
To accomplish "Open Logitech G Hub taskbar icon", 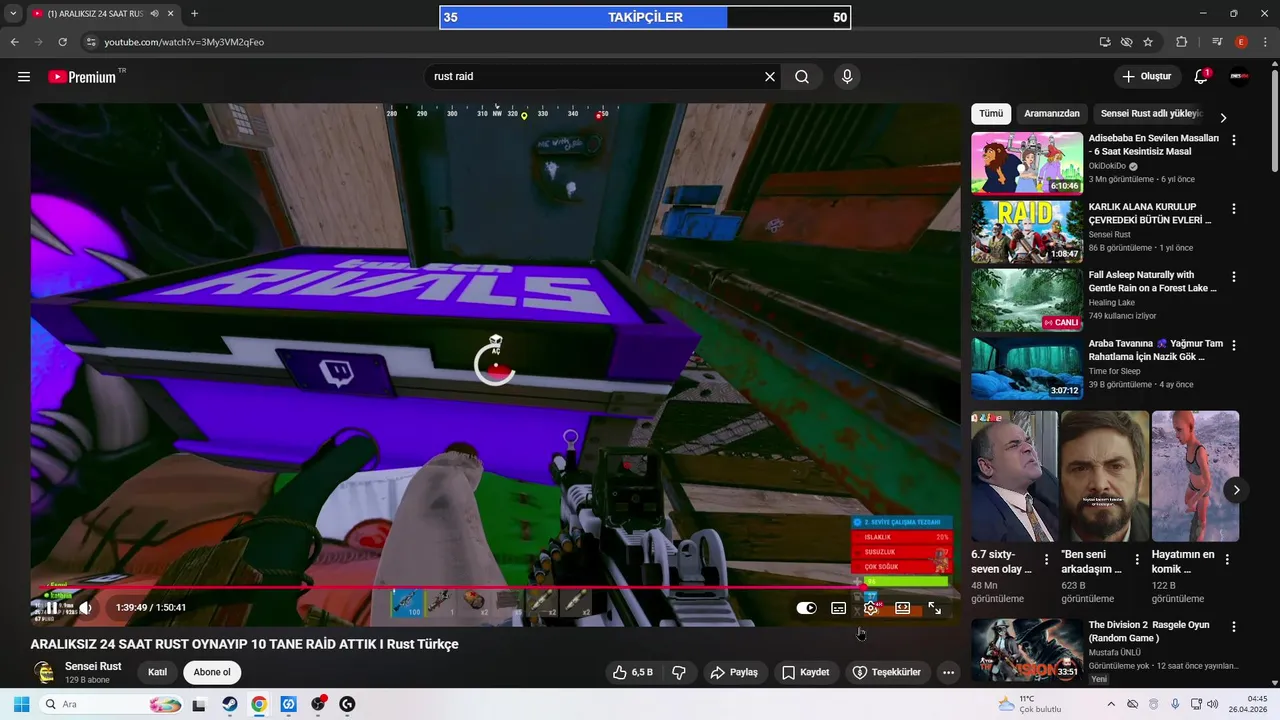I will (347, 704).
